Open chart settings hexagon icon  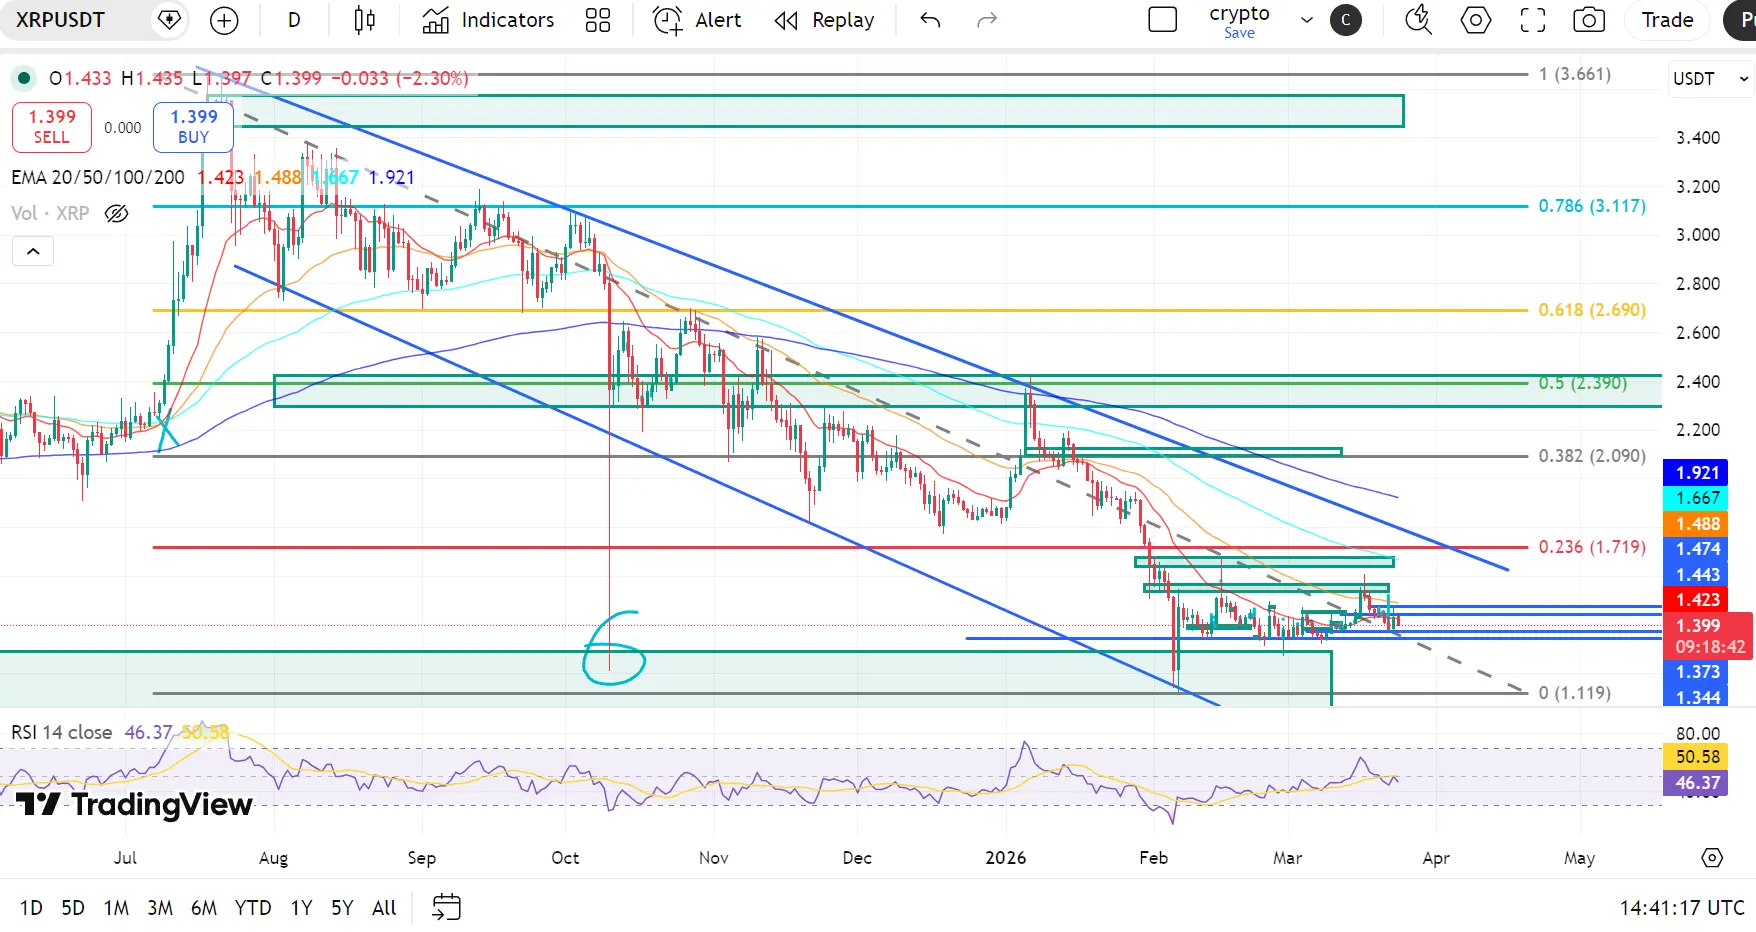(1476, 20)
